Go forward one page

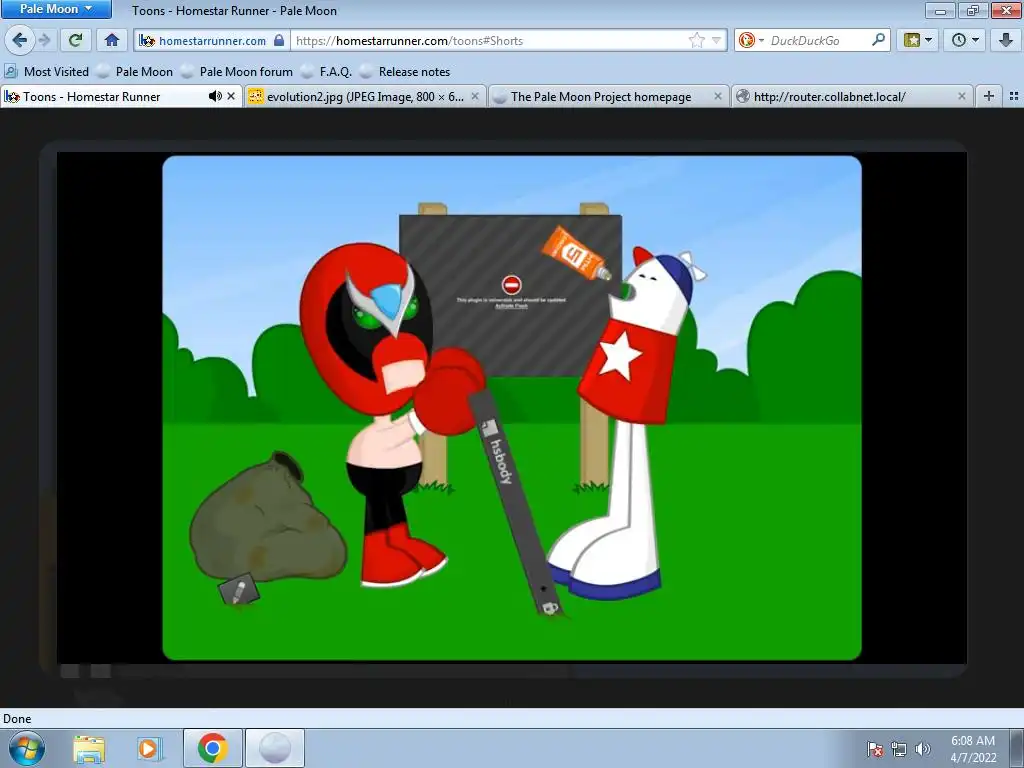[44, 40]
